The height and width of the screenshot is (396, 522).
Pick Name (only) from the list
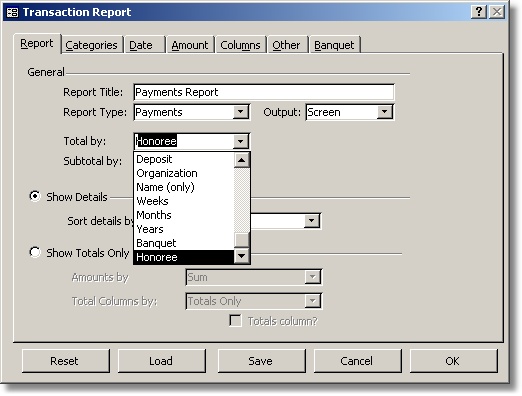coord(184,187)
